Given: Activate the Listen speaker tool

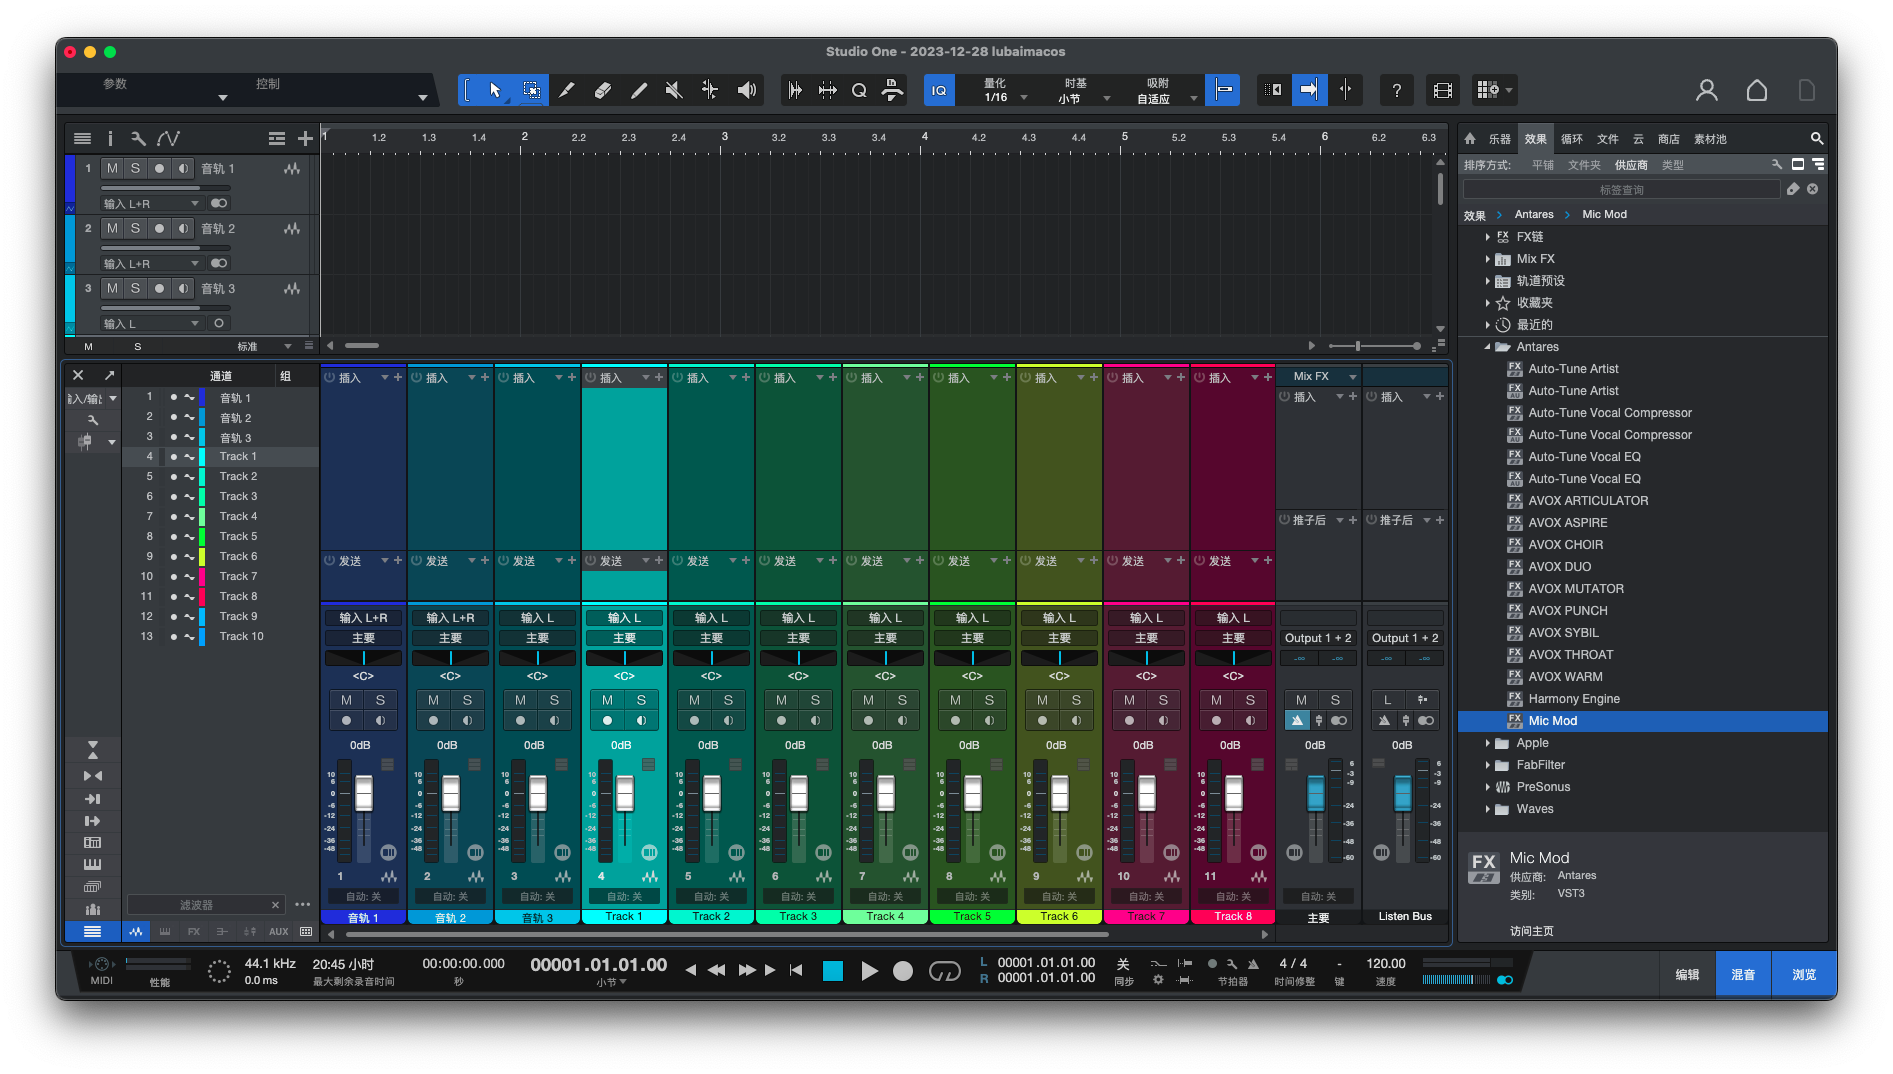Looking at the screenshot, I should (746, 90).
